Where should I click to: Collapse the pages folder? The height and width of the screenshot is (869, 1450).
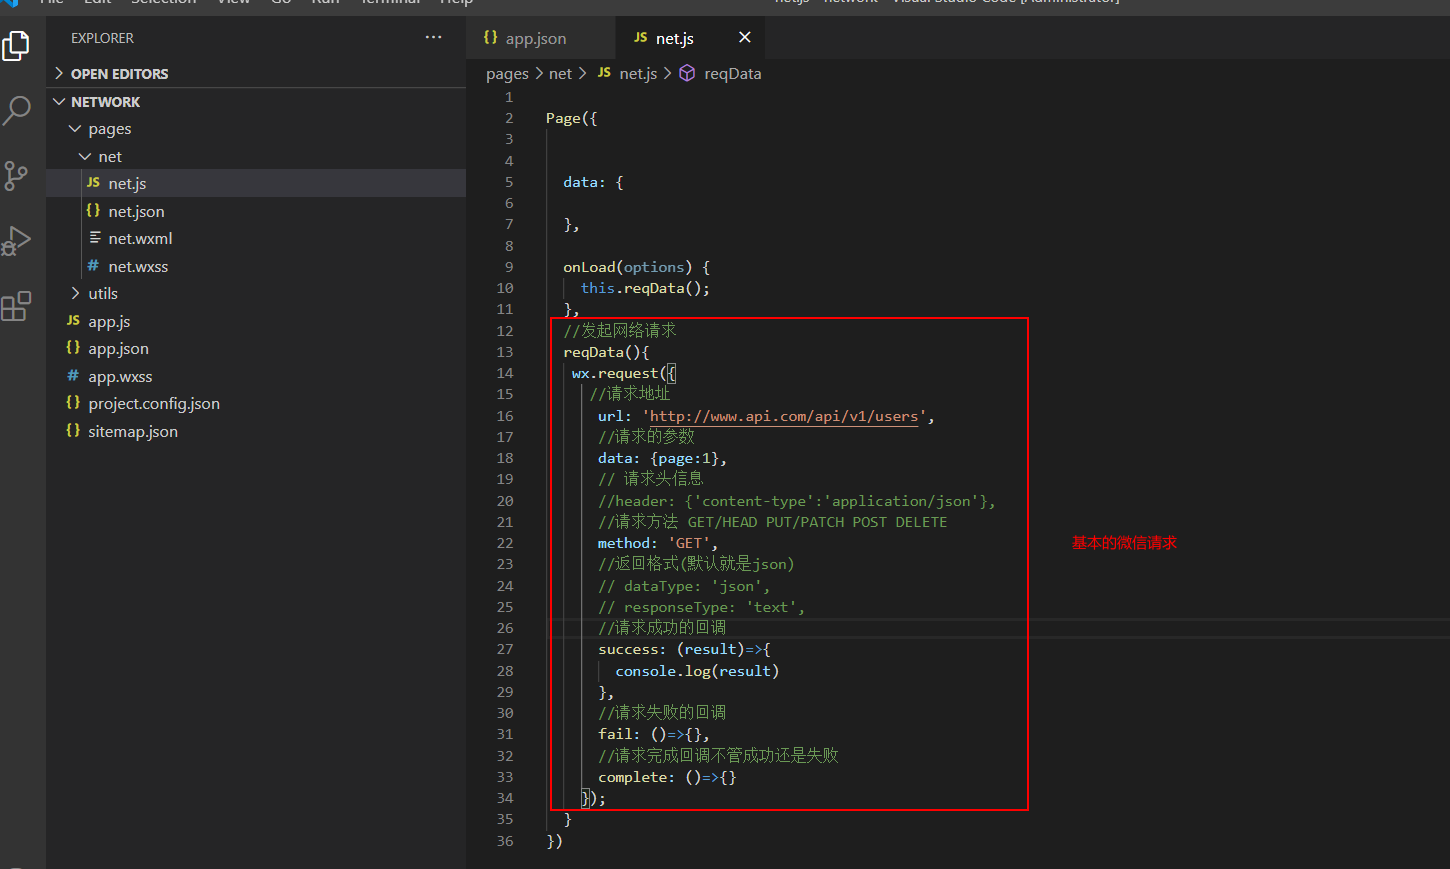coord(256,129)
